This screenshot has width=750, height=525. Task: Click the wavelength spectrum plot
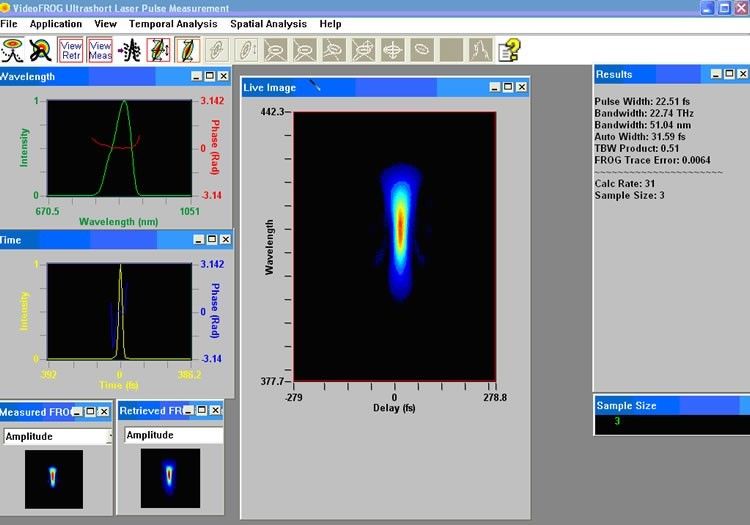pyautogui.click(x=119, y=148)
